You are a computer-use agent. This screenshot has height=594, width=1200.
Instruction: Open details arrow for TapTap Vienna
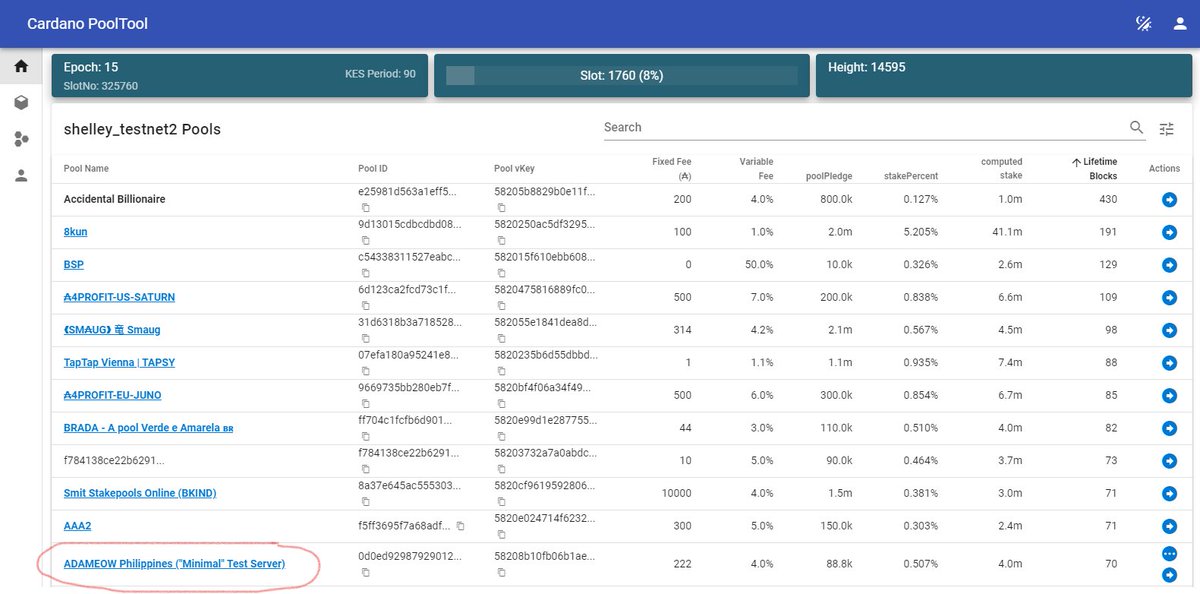pos(1169,363)
